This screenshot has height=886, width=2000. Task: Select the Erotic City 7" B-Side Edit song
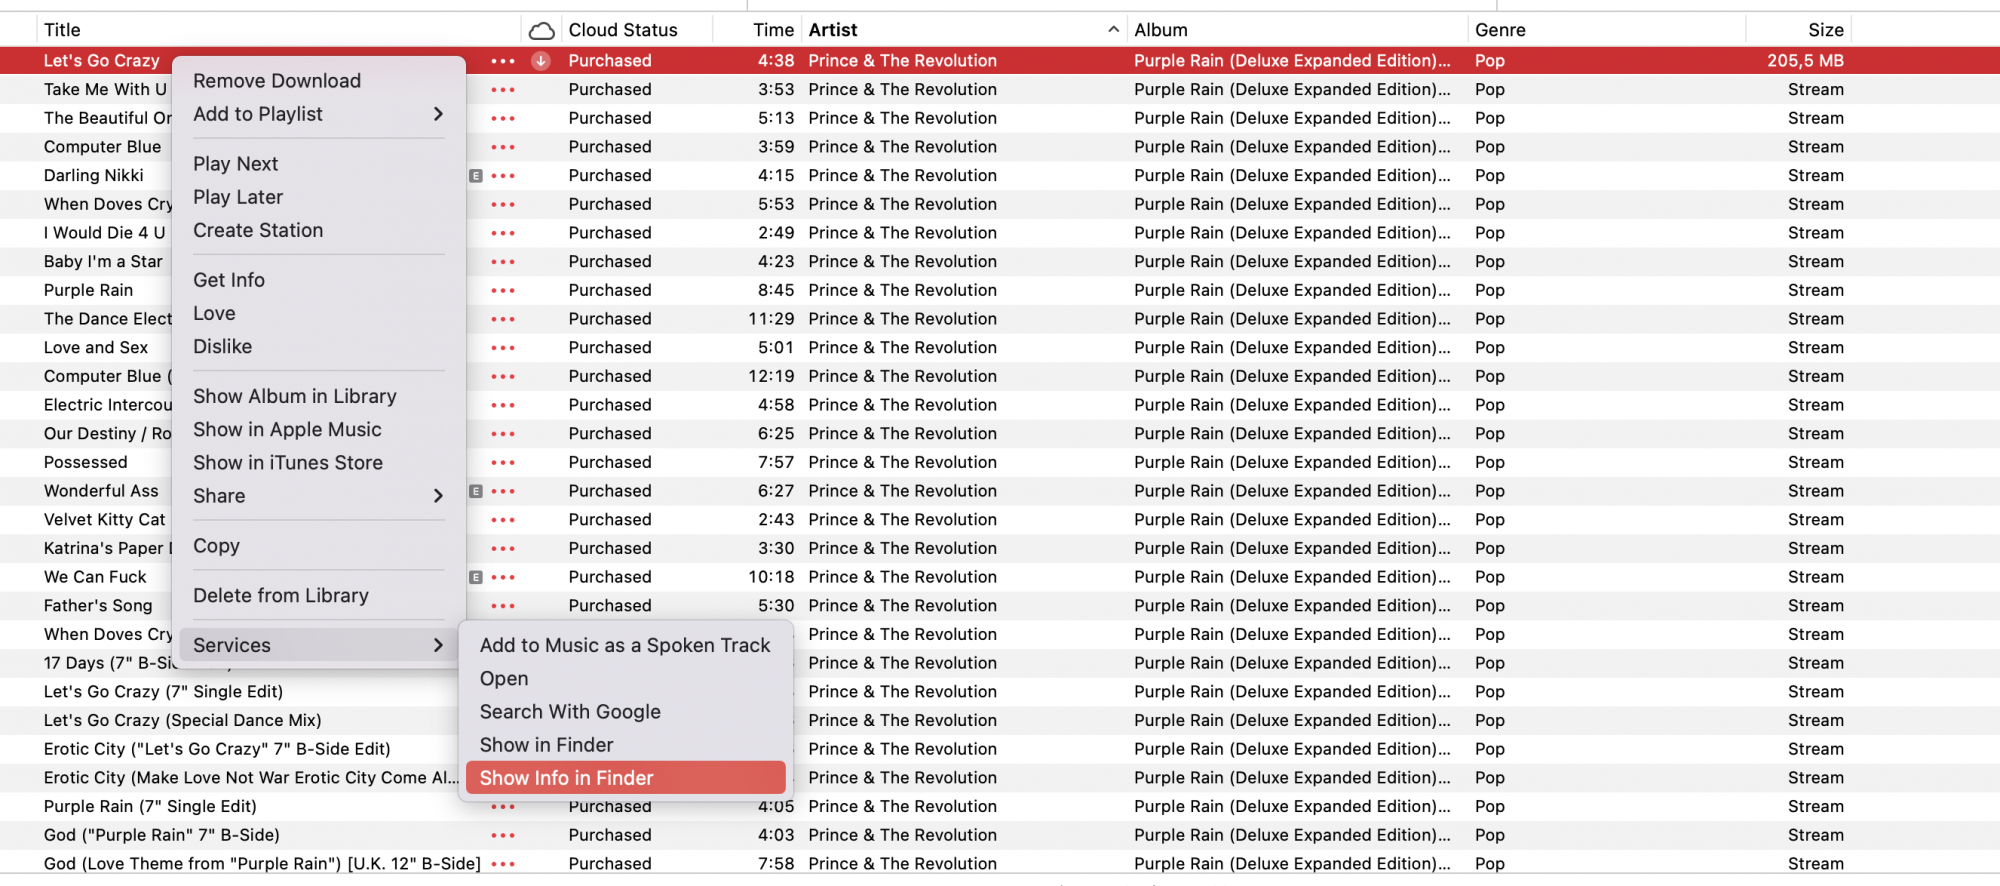pos(217,749)
